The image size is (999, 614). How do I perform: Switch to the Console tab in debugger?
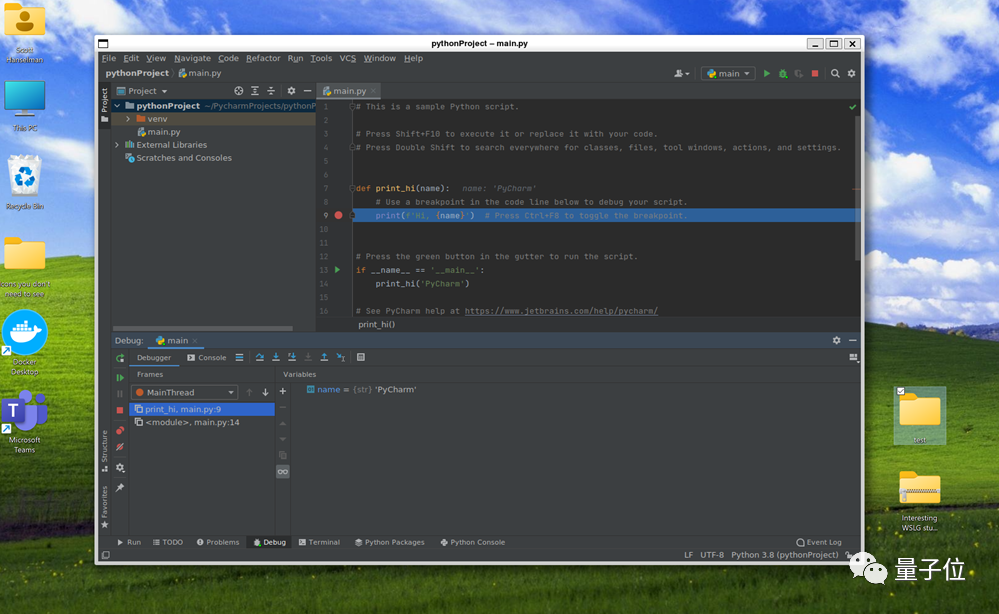pyautogui.click(x=207, y=357)
